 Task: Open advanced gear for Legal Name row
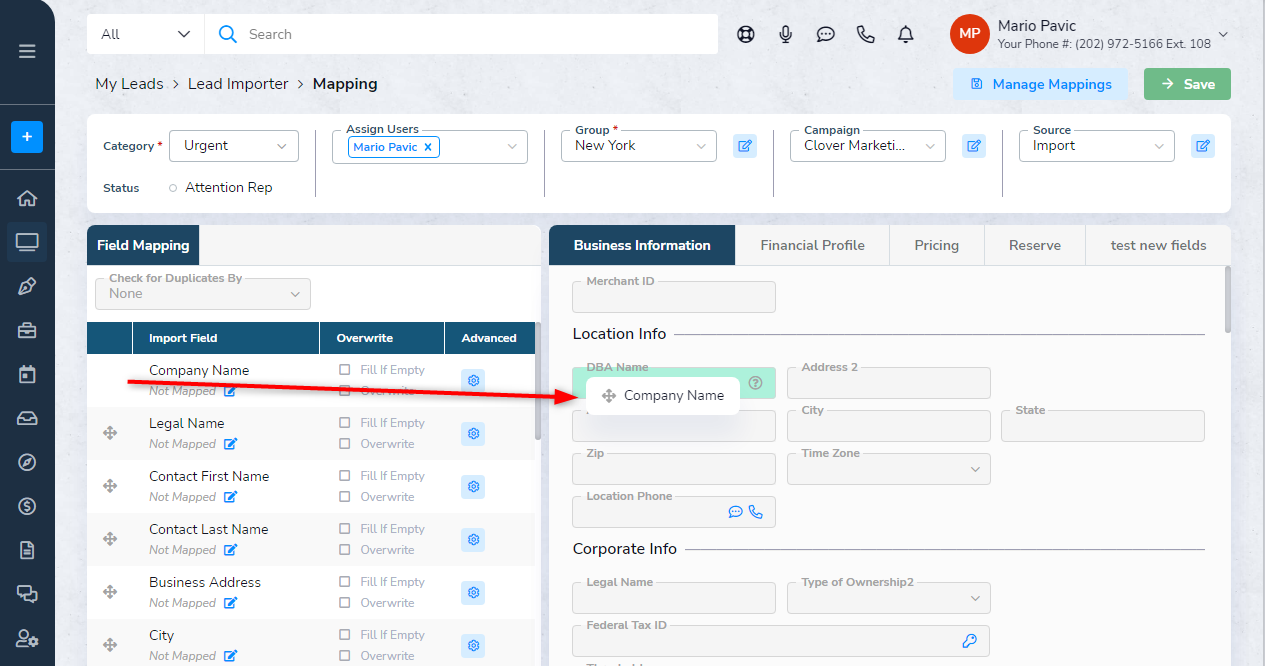(x=473, y=433)
